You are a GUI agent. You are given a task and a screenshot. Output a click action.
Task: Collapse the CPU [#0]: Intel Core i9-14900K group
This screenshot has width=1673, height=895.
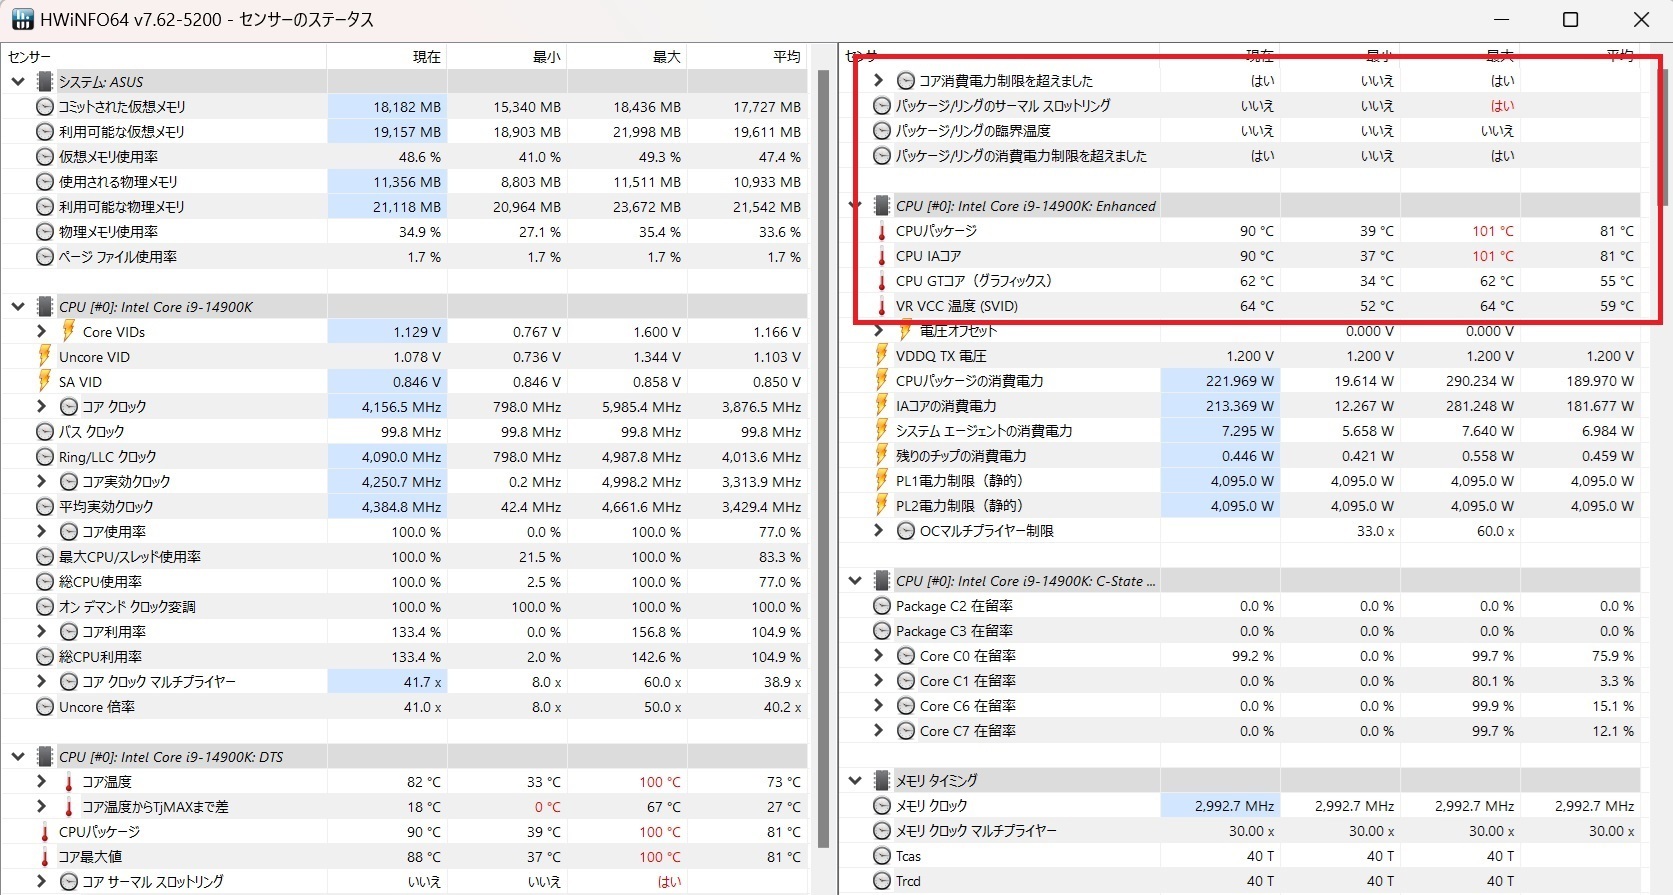18,306
